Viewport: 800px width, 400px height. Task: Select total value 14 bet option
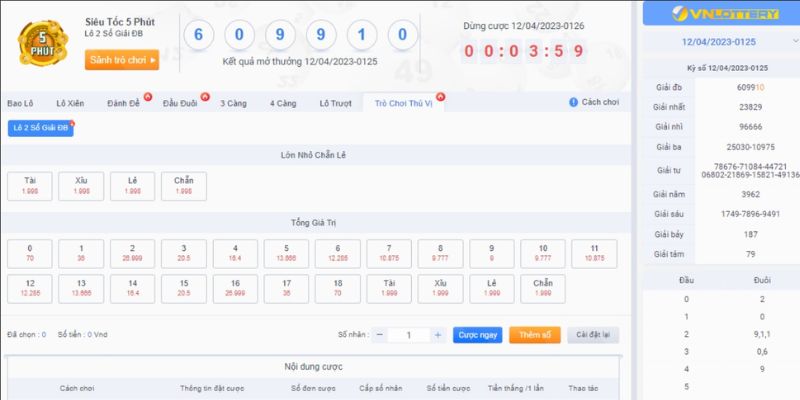(133, 289)
